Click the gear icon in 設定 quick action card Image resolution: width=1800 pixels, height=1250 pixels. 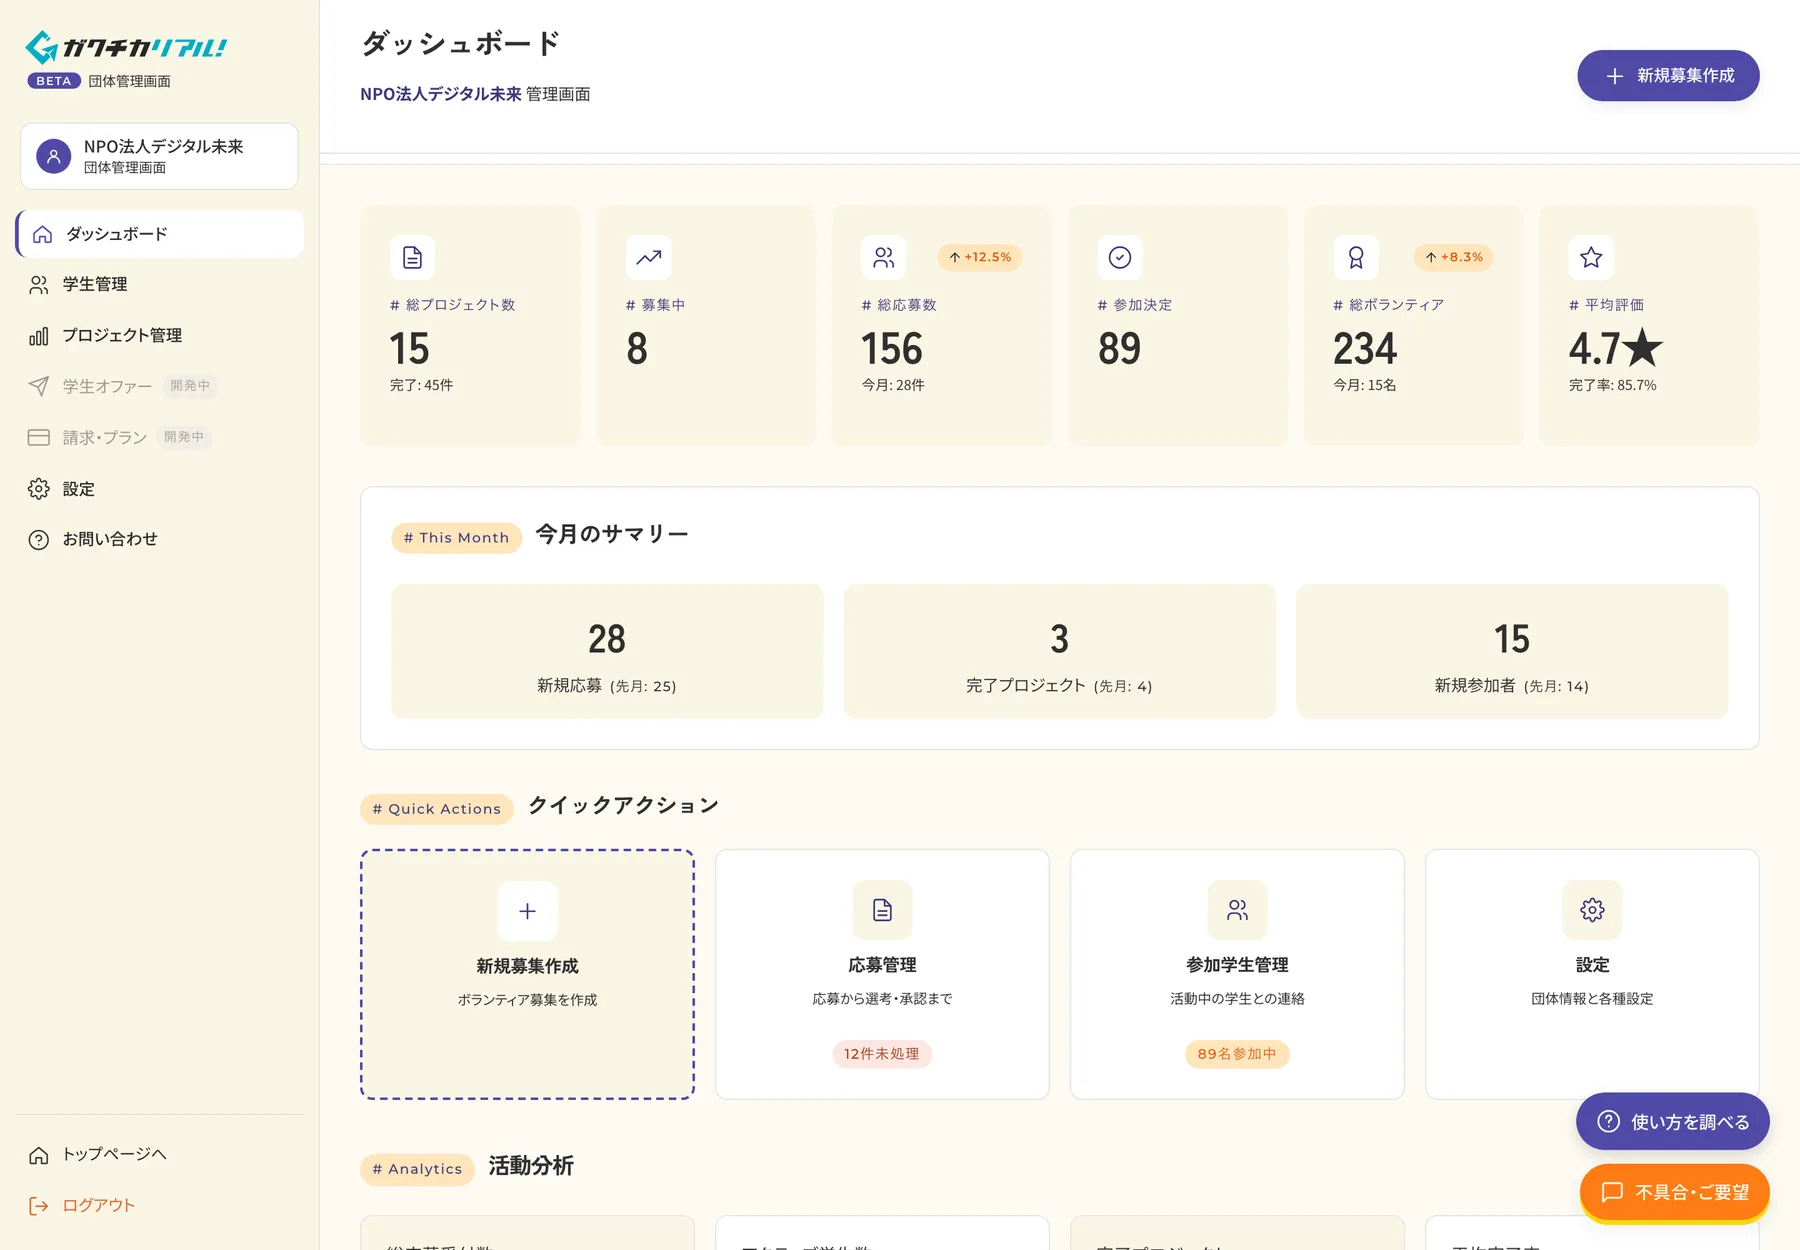click(x=1592, y=910)
